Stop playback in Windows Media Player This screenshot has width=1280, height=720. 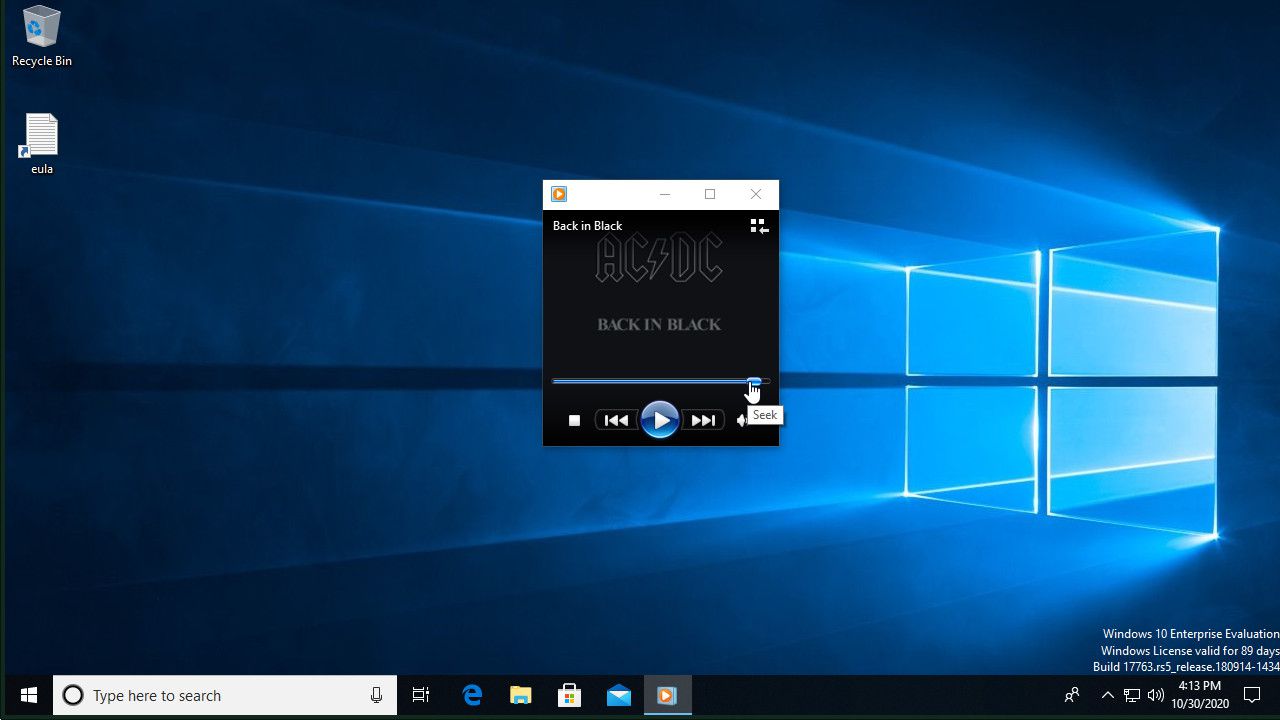(x=574, y=421)
